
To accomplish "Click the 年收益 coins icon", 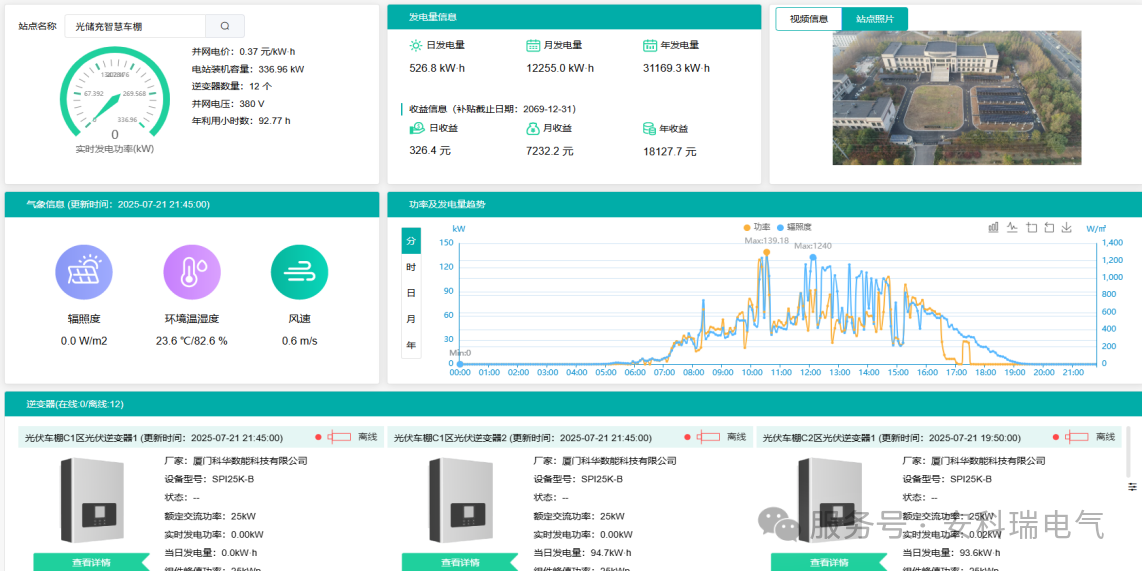I will tap(649, 128).
